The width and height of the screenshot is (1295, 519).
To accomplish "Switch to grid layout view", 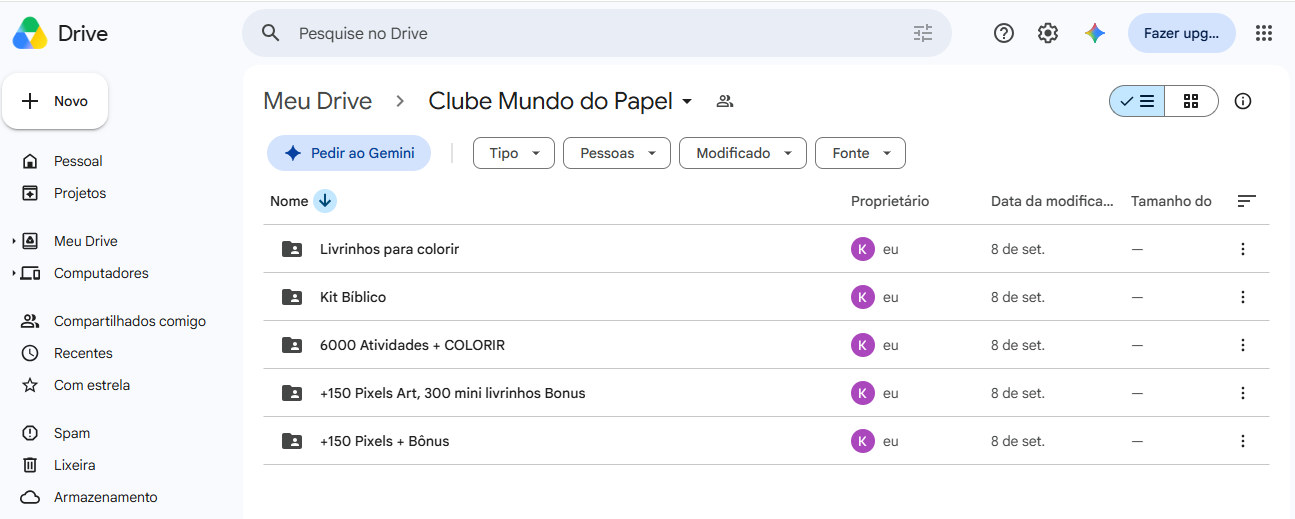I will coord(1191,101).
